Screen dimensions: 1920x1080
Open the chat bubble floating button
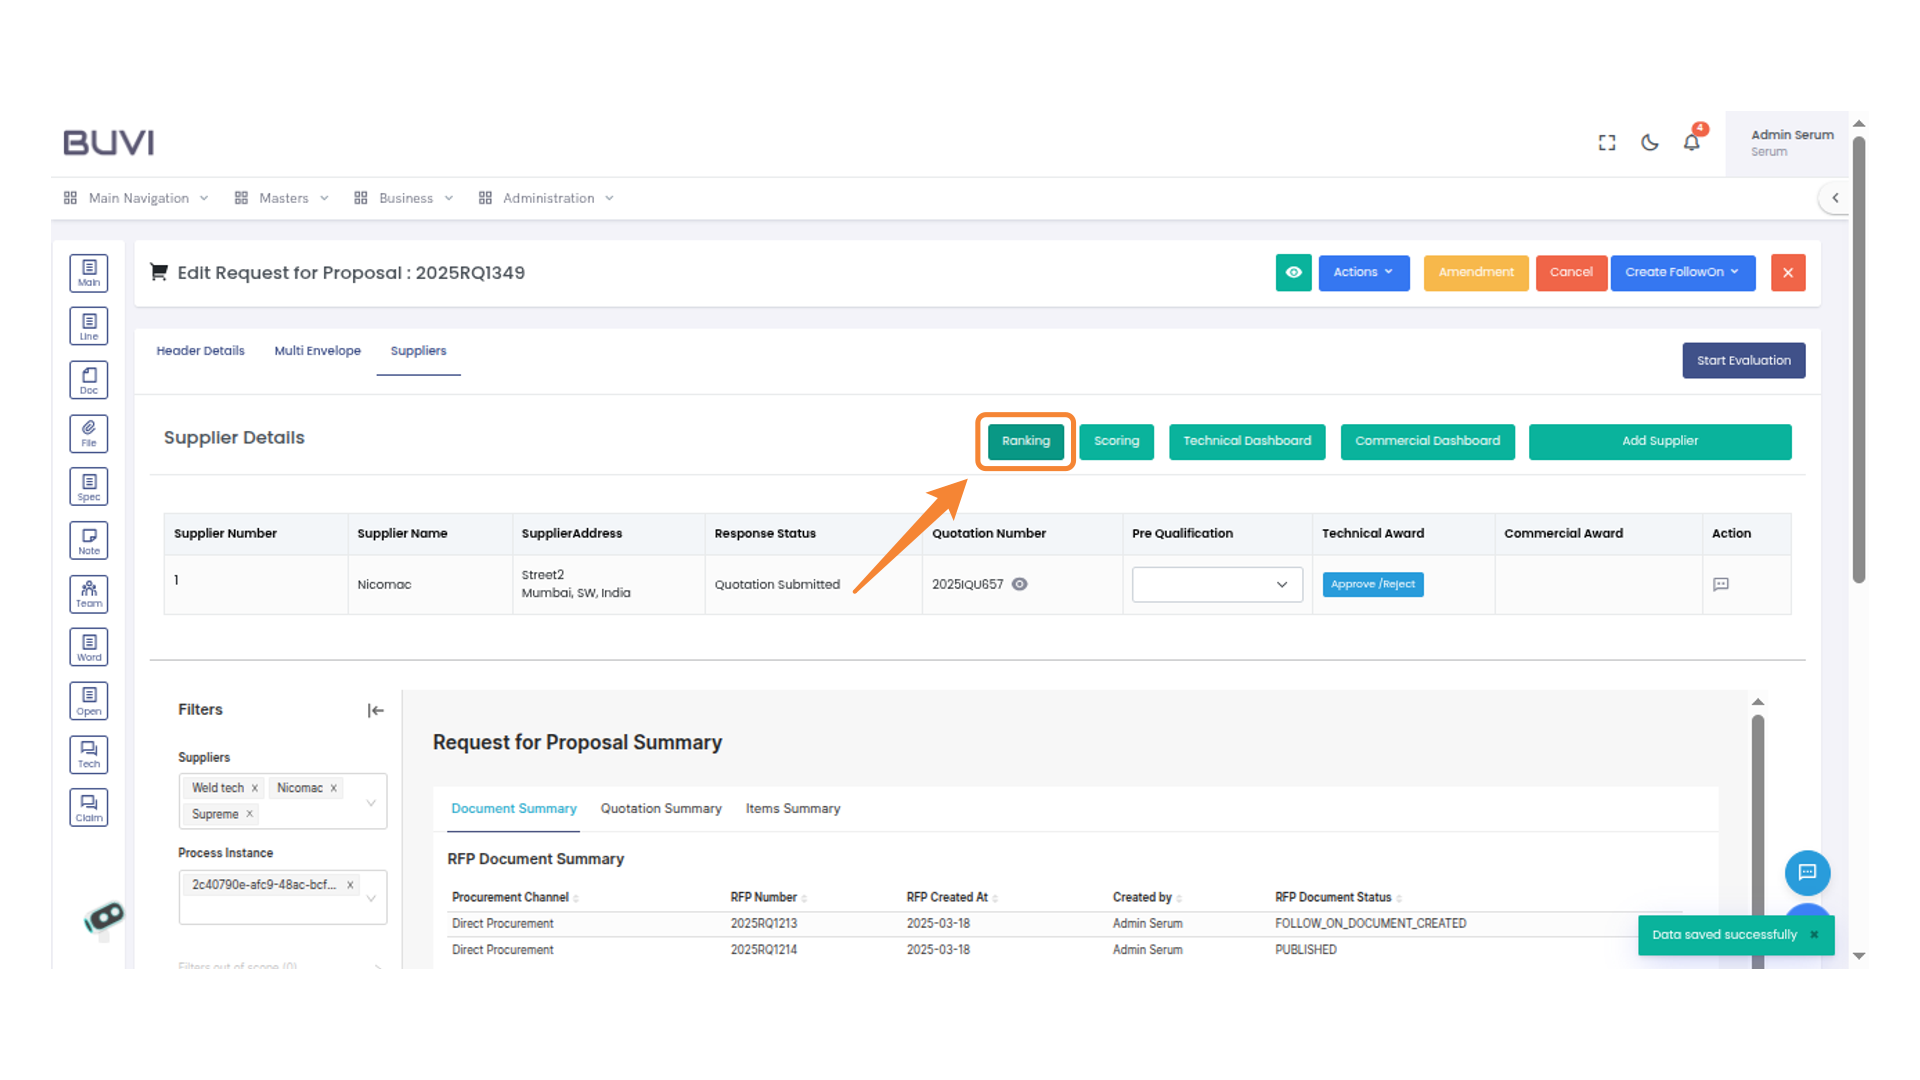1807,872
